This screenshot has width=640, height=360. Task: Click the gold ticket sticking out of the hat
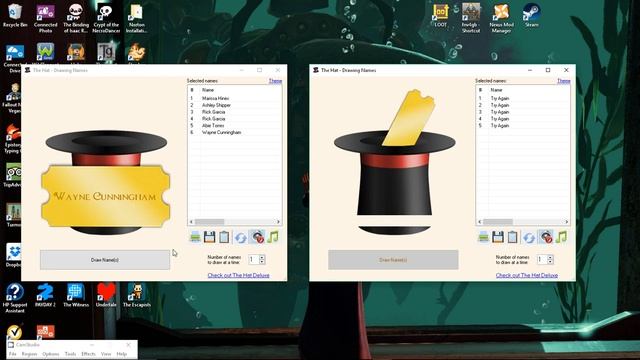point(408,118)
